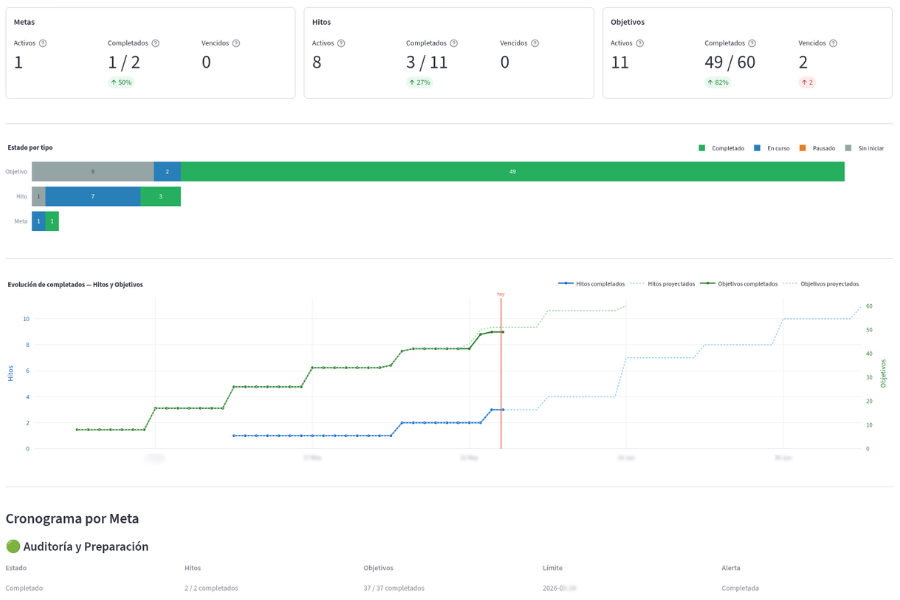
Task: Show tooltip icon for Objetivos Activos
Action: pos(640,43)
